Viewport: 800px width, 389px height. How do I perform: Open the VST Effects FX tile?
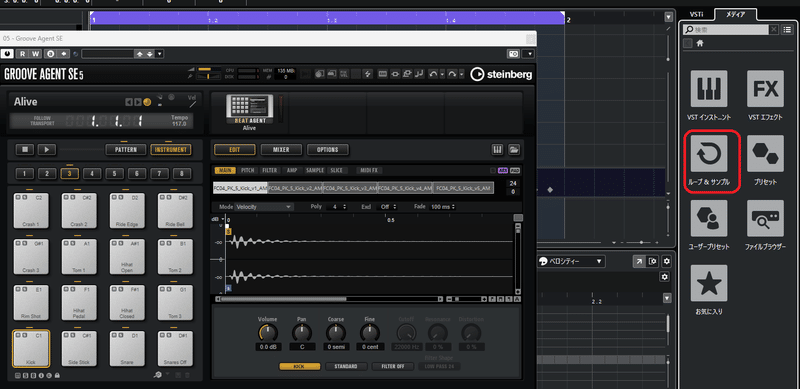click(765, 89)
